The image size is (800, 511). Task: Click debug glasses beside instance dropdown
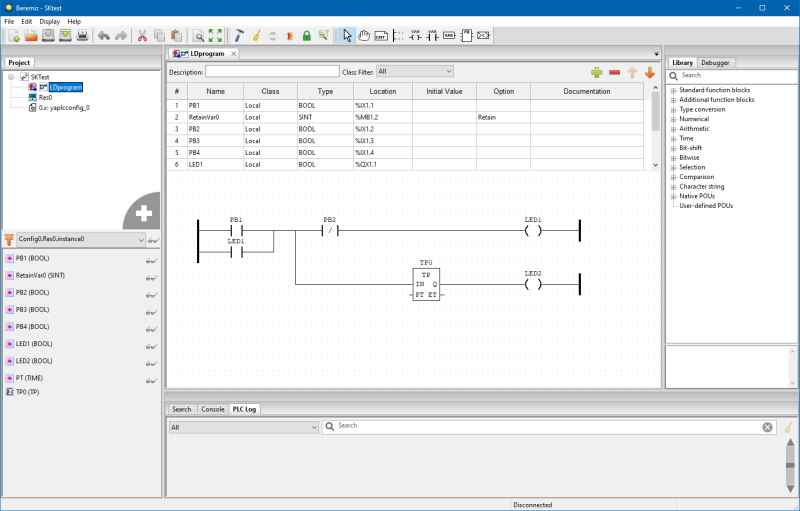(153, 240)
